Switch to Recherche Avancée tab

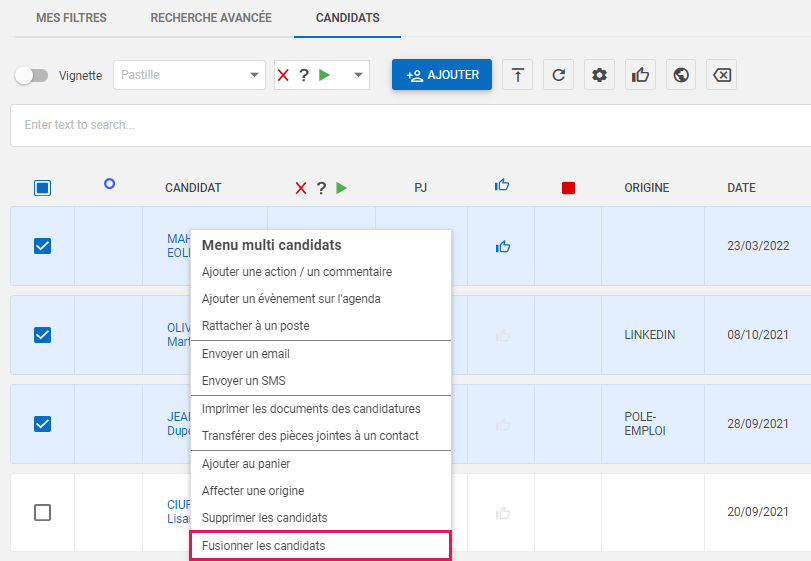coord(211,18)
